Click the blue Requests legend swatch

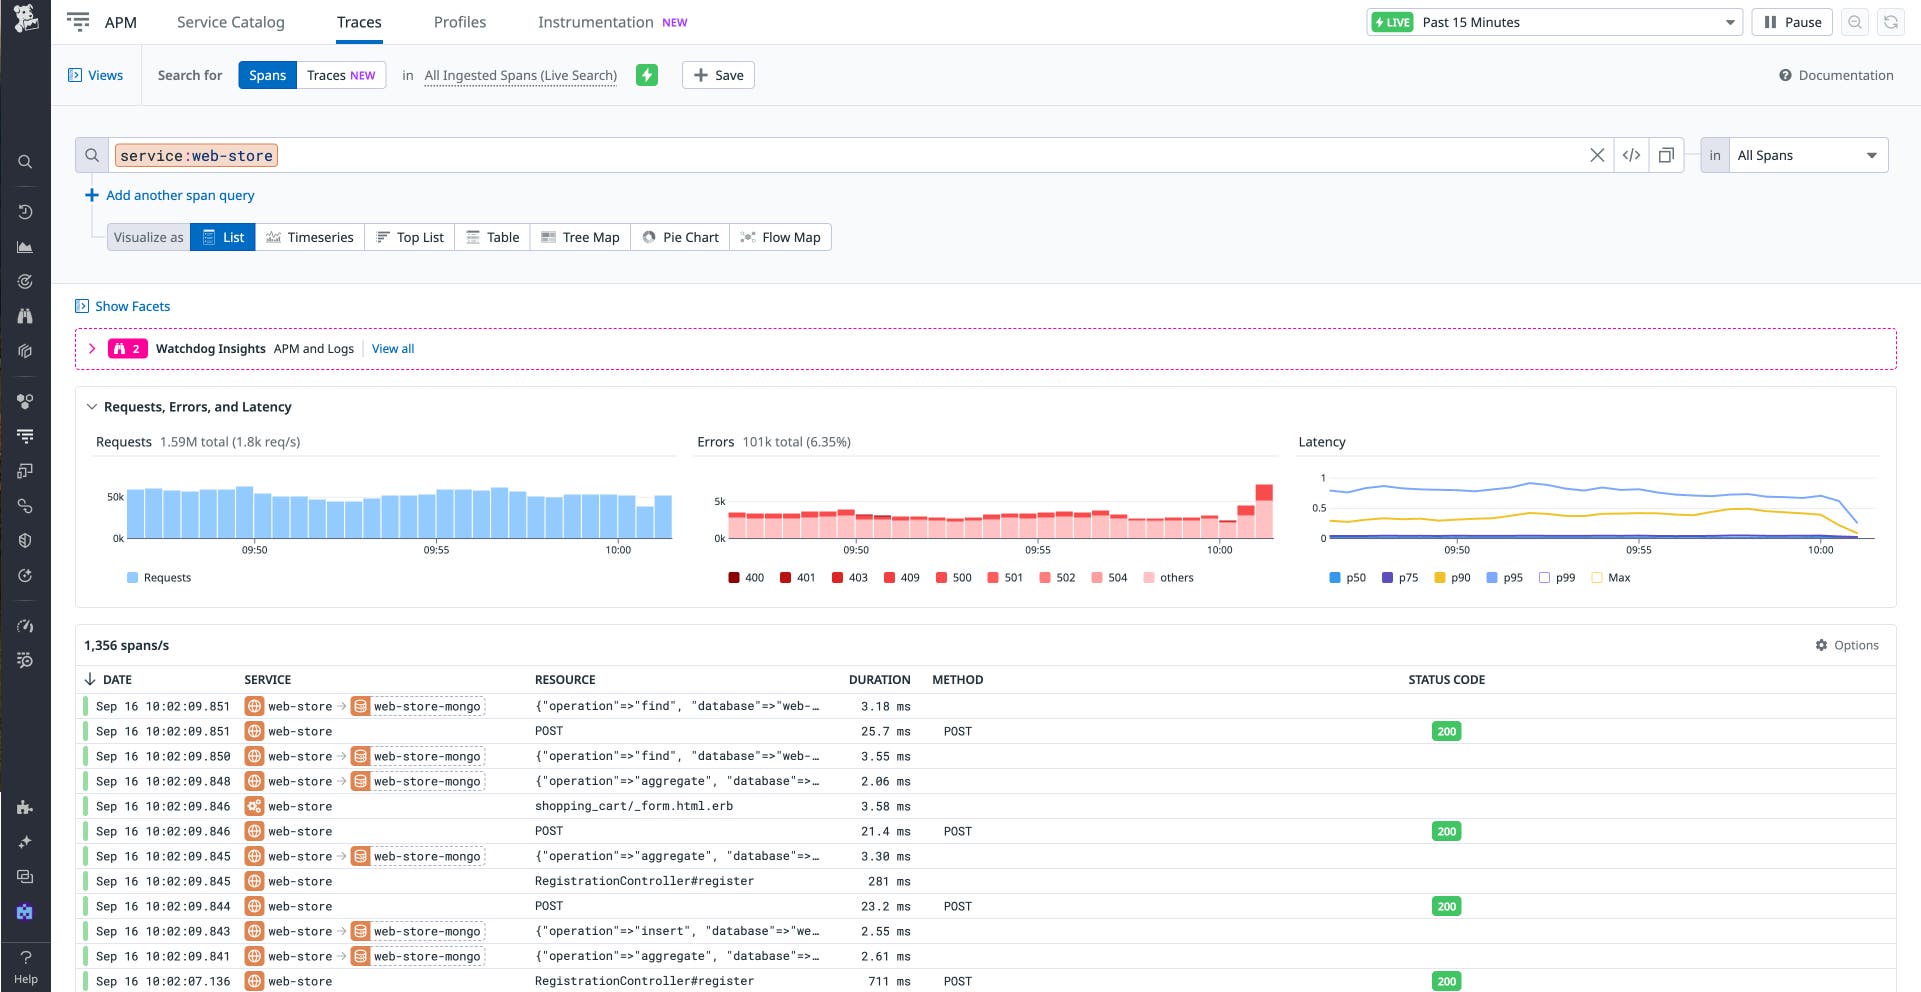pos(131,577)
